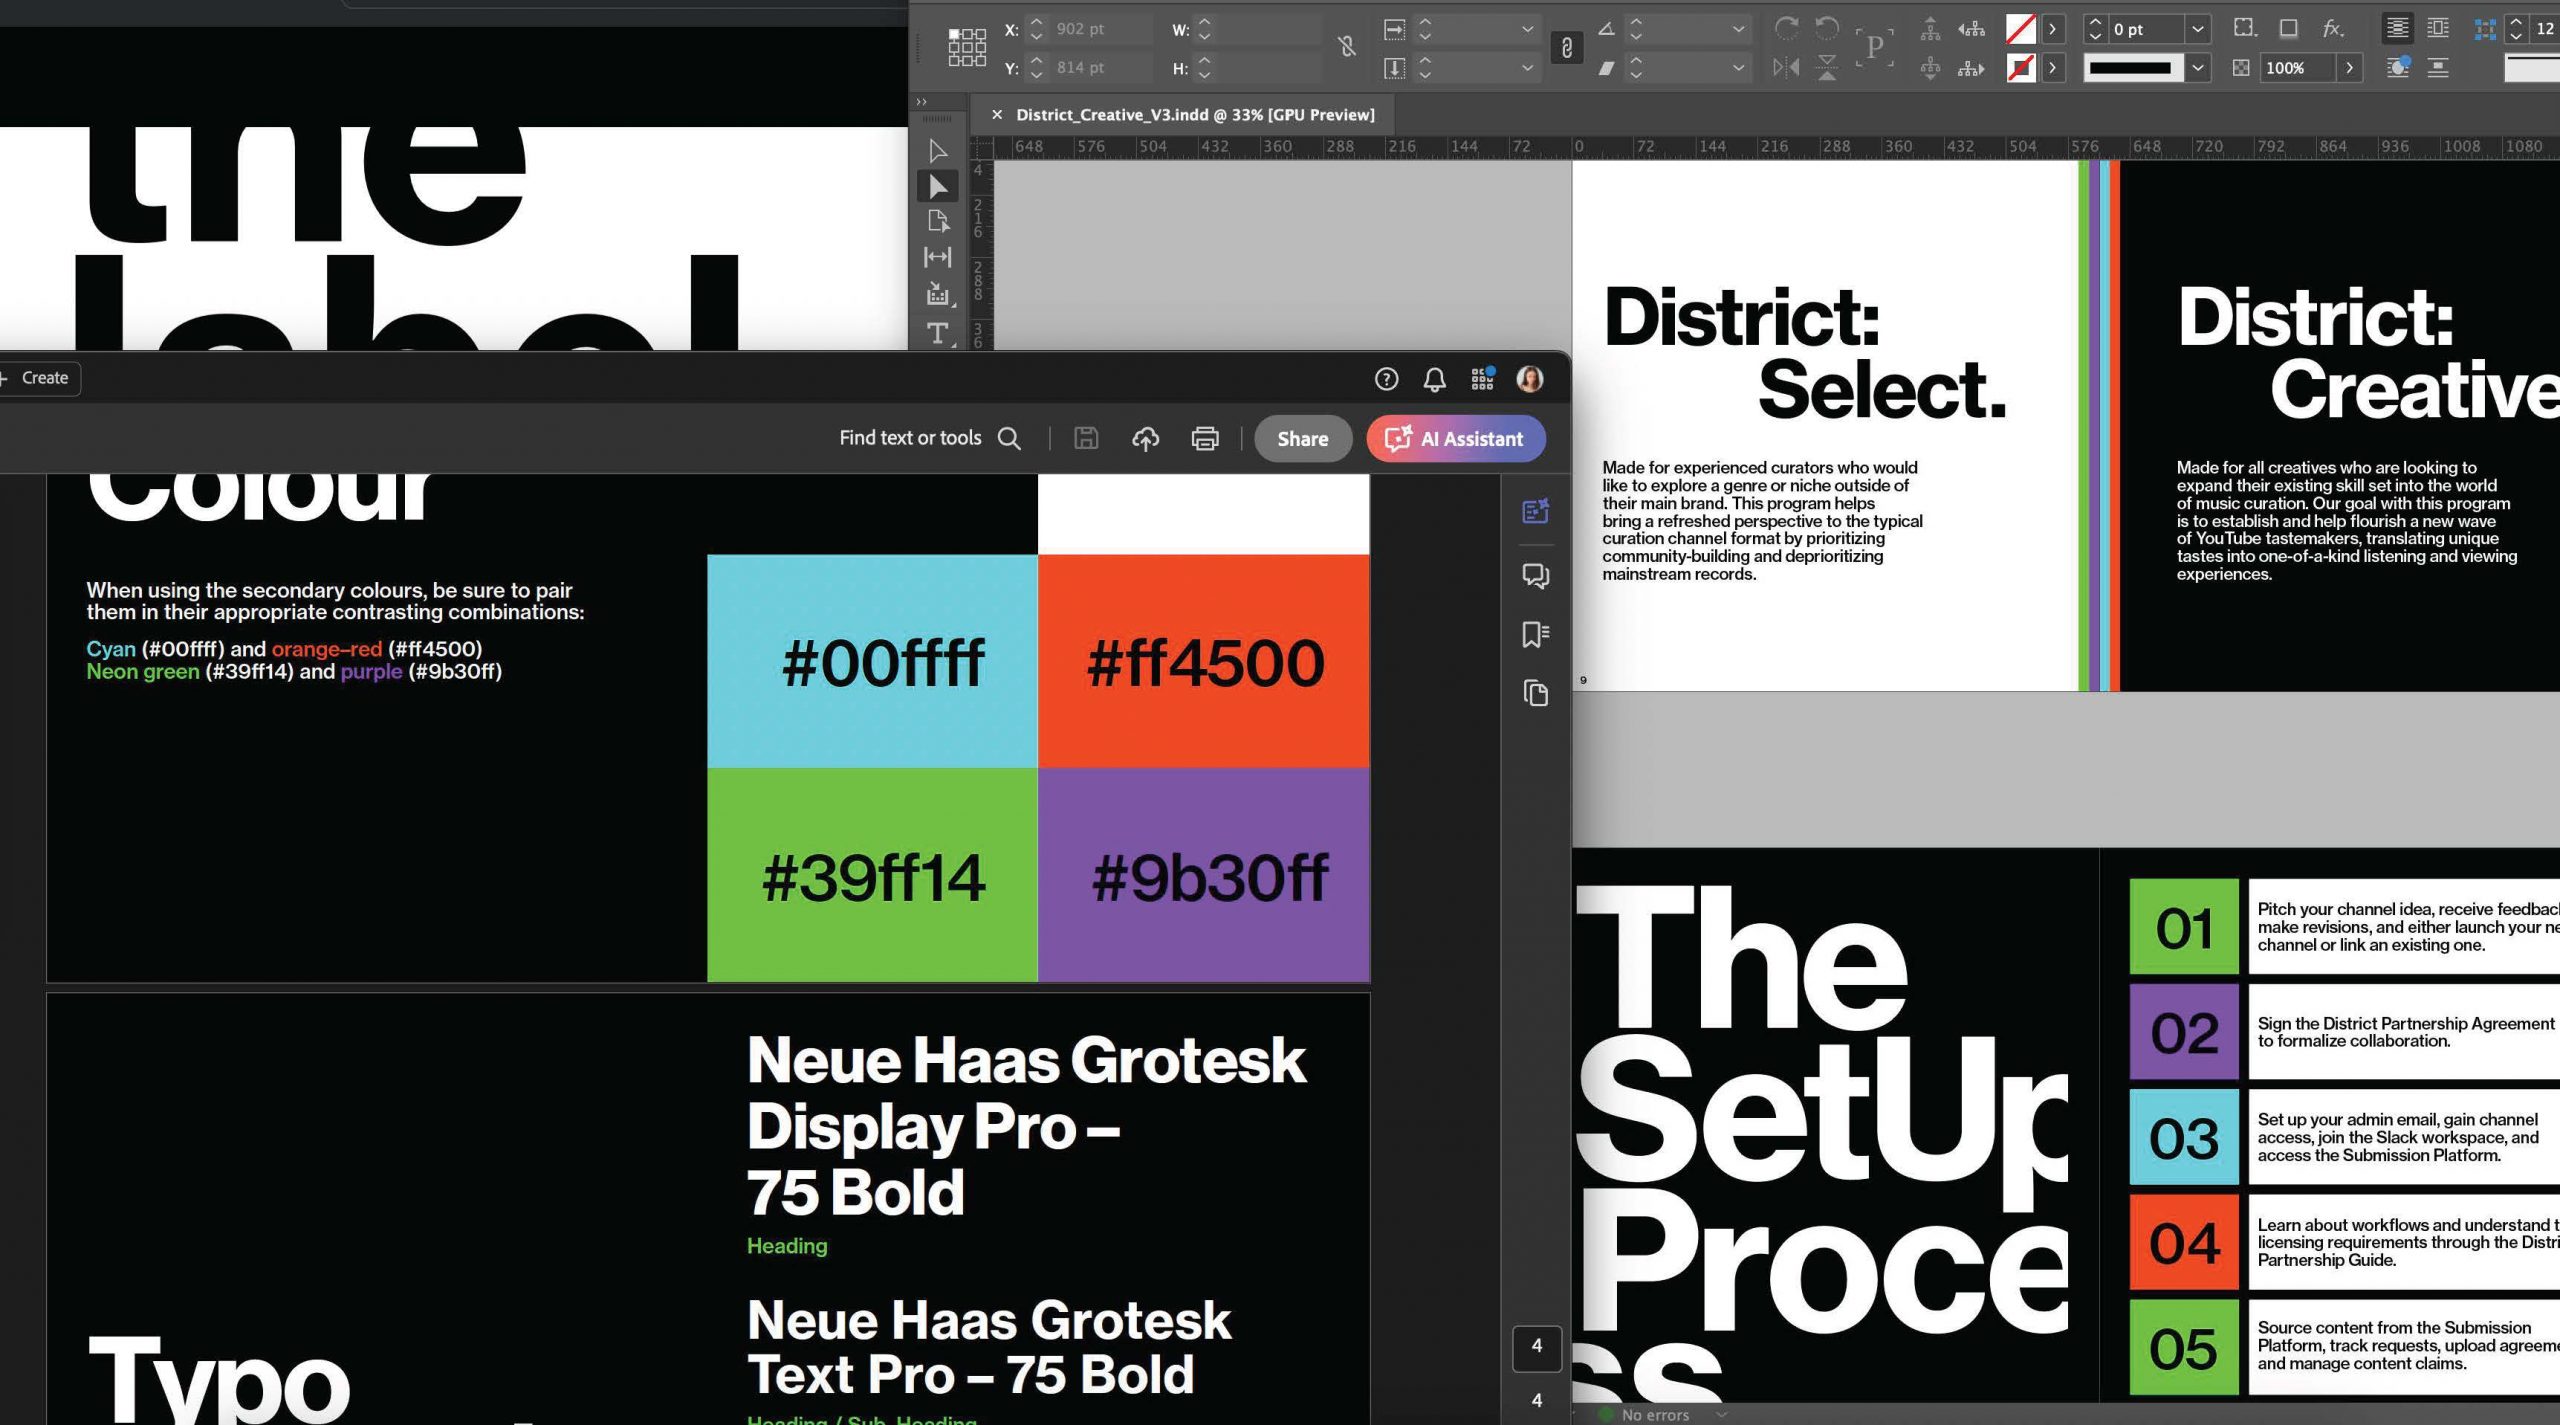Open Scale Y Percentage dropdown

click(1527, 68)
